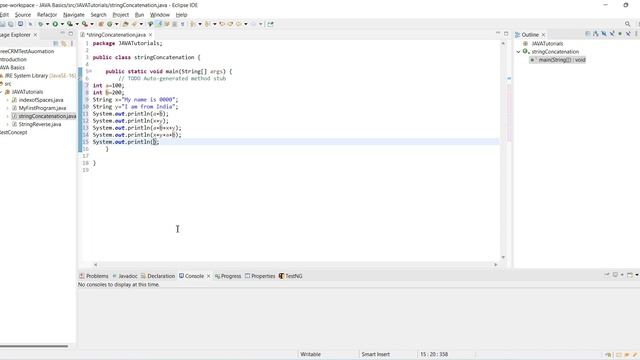This screenshot has height=360, width=640.
Task: Click the Open Perspective icon after toolbar separator
Action: (270, 24)
